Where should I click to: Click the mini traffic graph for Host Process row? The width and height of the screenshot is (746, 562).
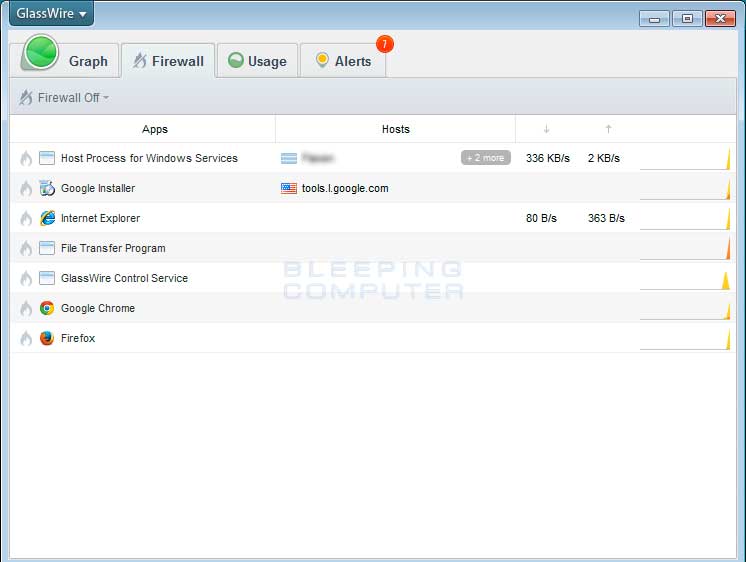685,158
